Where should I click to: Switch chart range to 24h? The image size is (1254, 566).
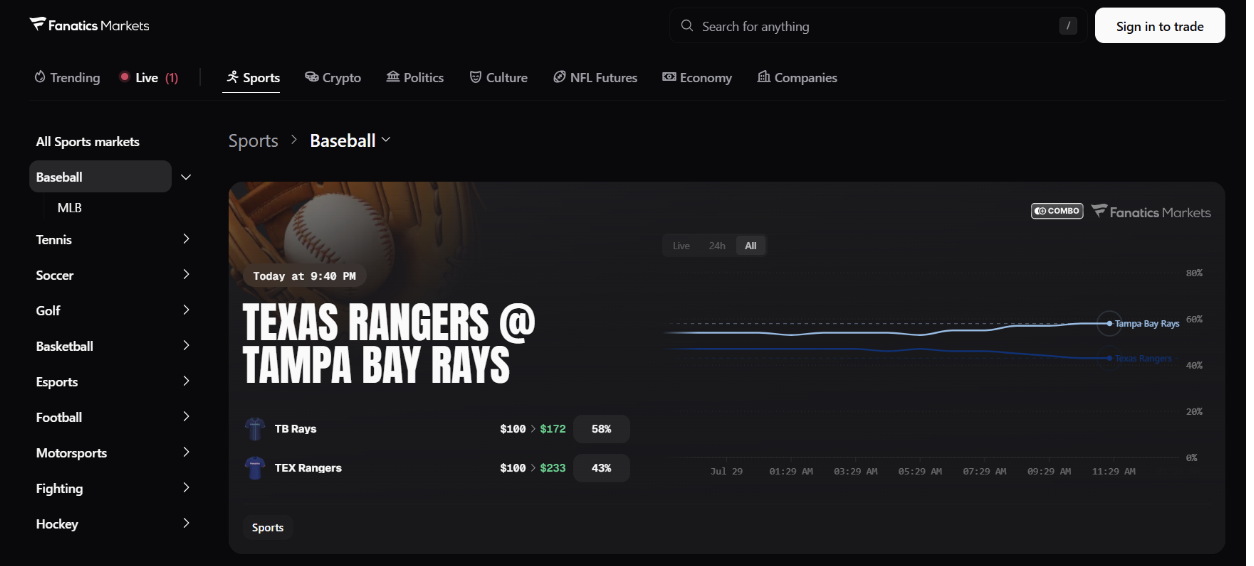tap(717, 246)
